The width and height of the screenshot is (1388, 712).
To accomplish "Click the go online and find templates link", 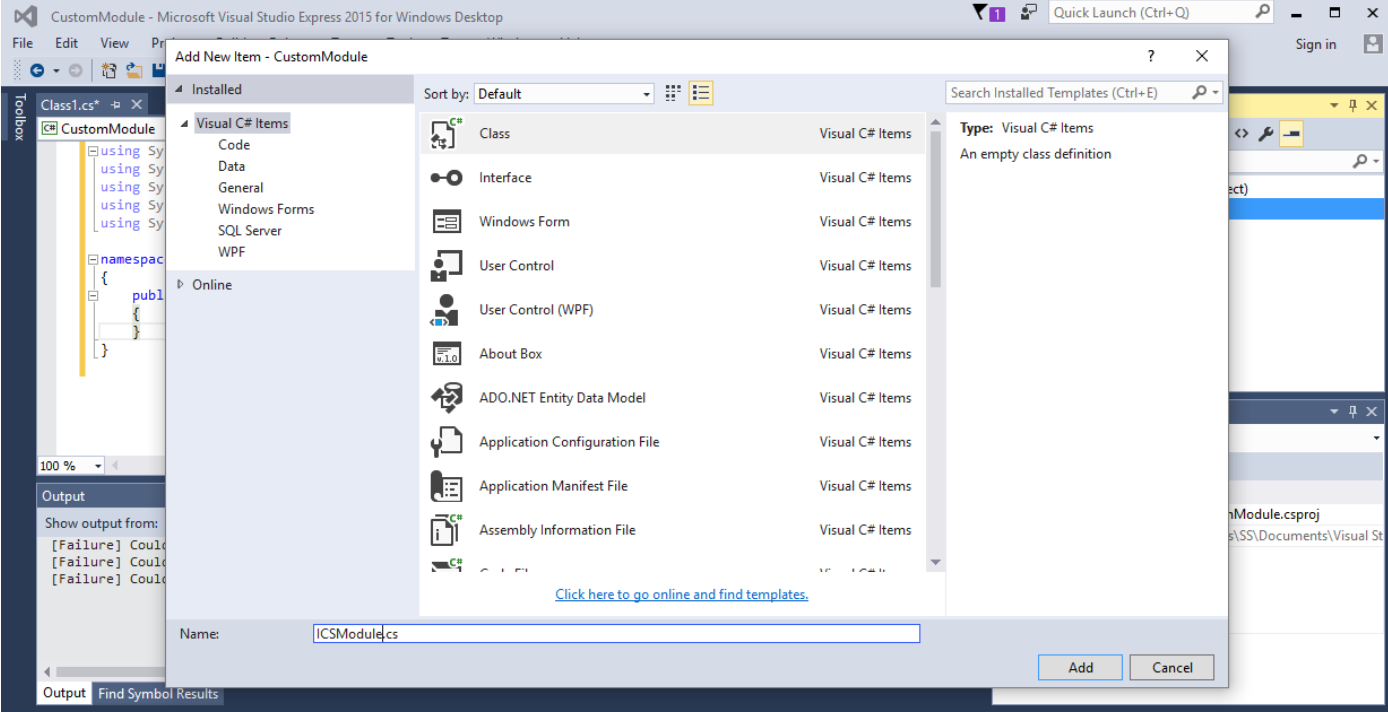I will 682,594.
